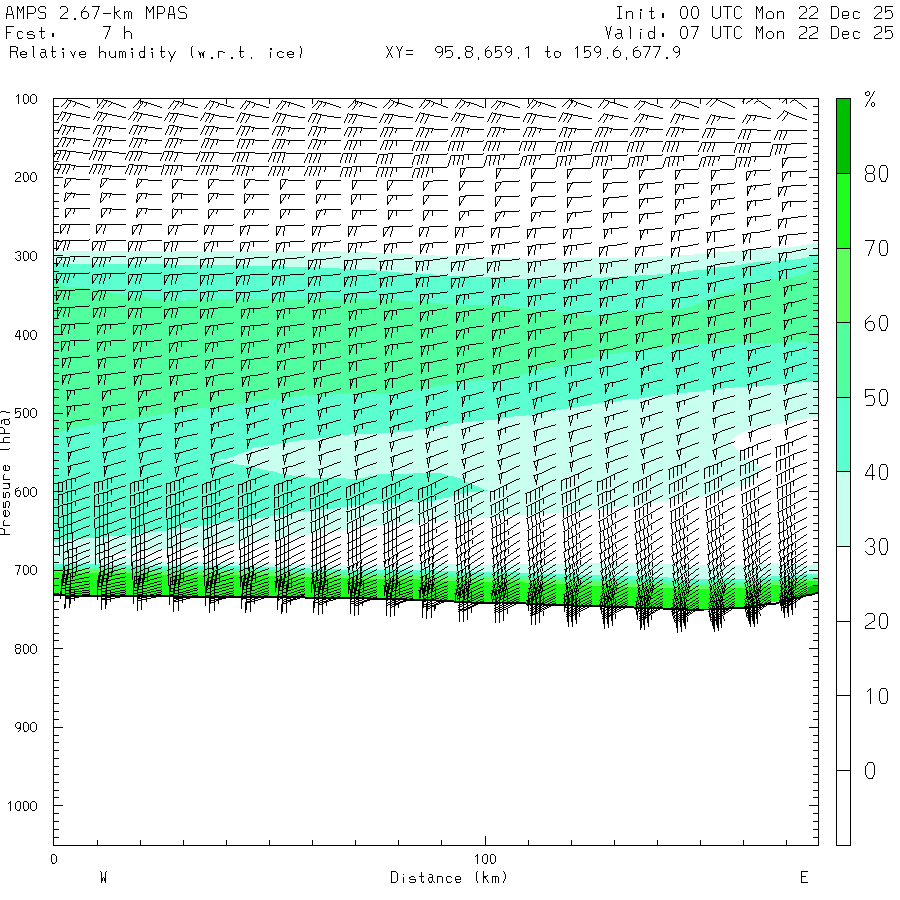
Task: Click the 50 colorbar label
Action: coord(876,398)
